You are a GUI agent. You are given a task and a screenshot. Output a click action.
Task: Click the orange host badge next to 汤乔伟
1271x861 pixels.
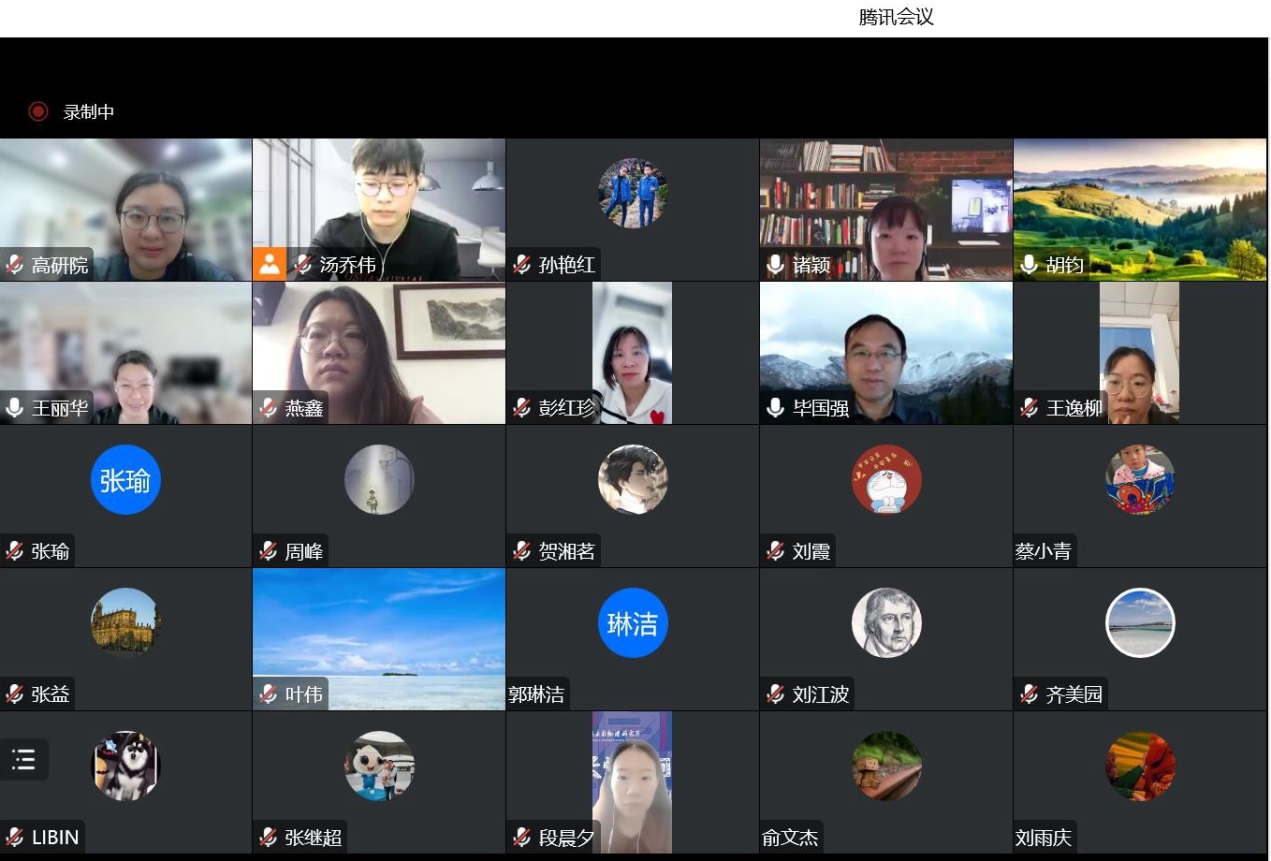pos(269,265)
